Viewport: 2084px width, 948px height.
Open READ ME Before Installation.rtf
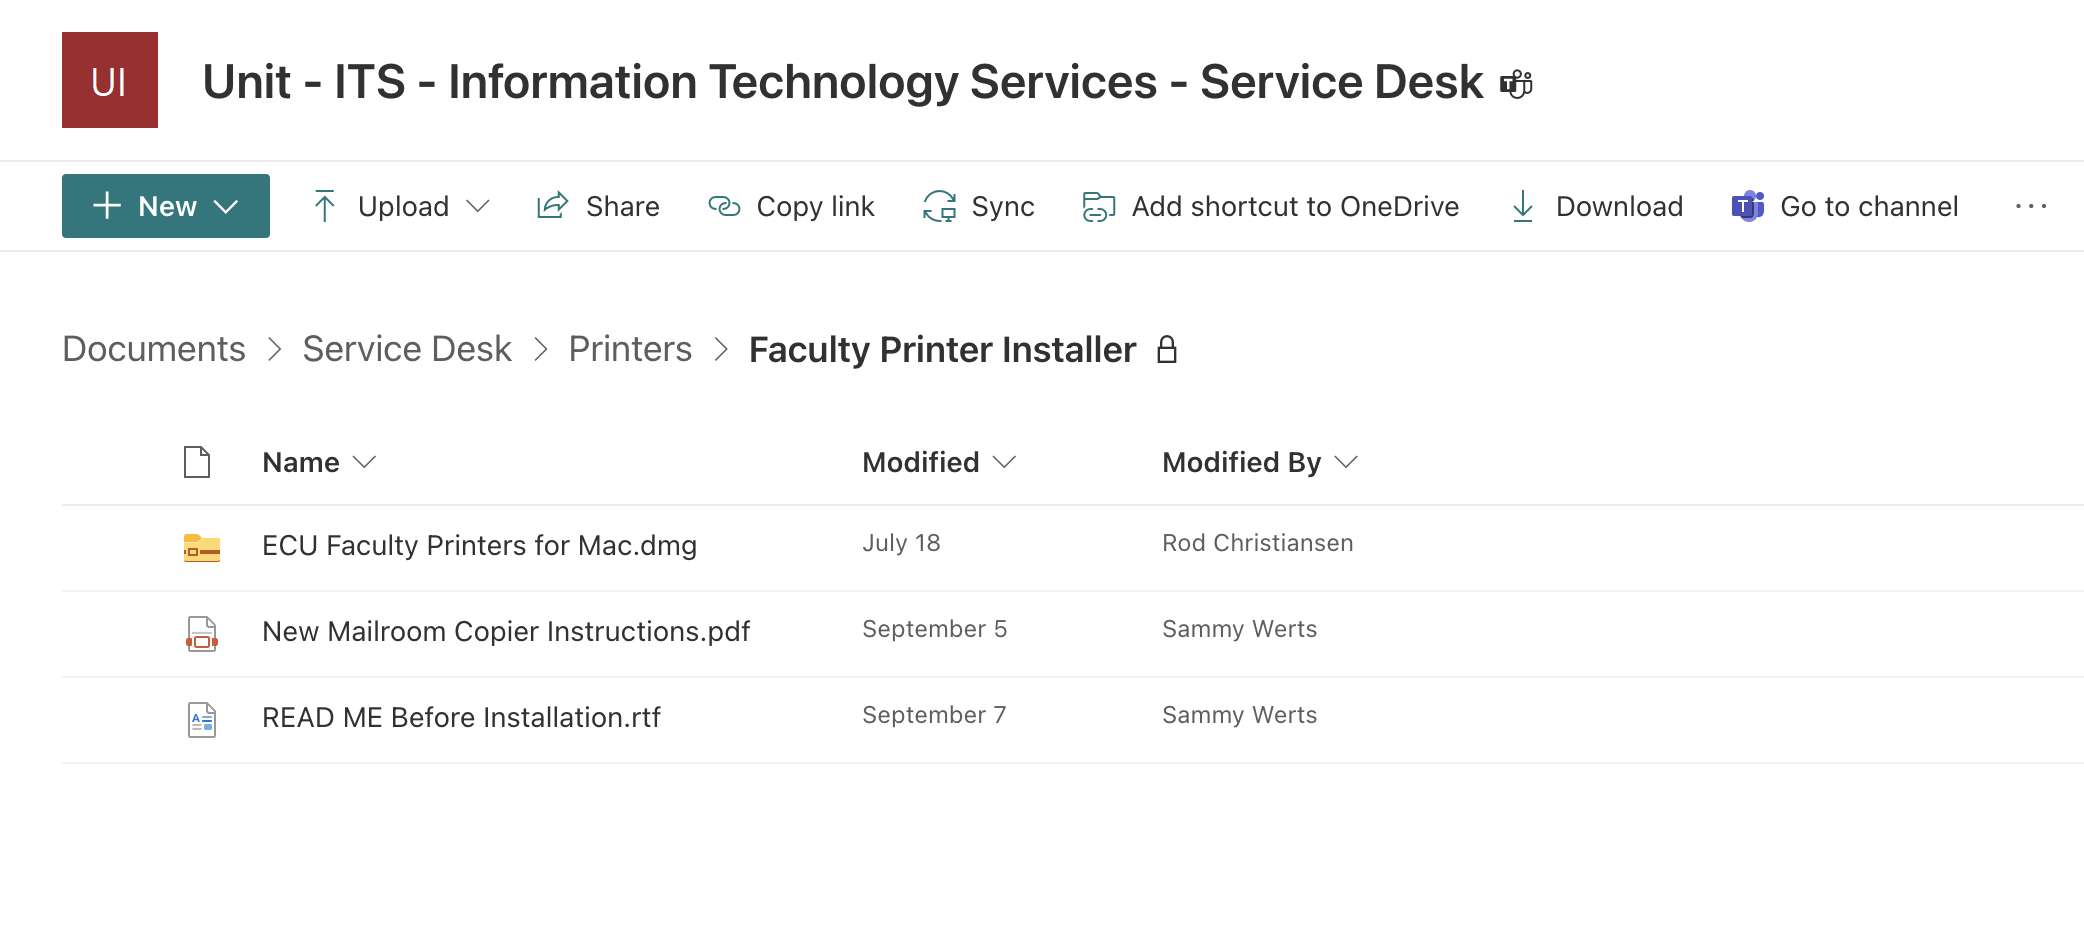pyautogui.click(x=461, y=717)
